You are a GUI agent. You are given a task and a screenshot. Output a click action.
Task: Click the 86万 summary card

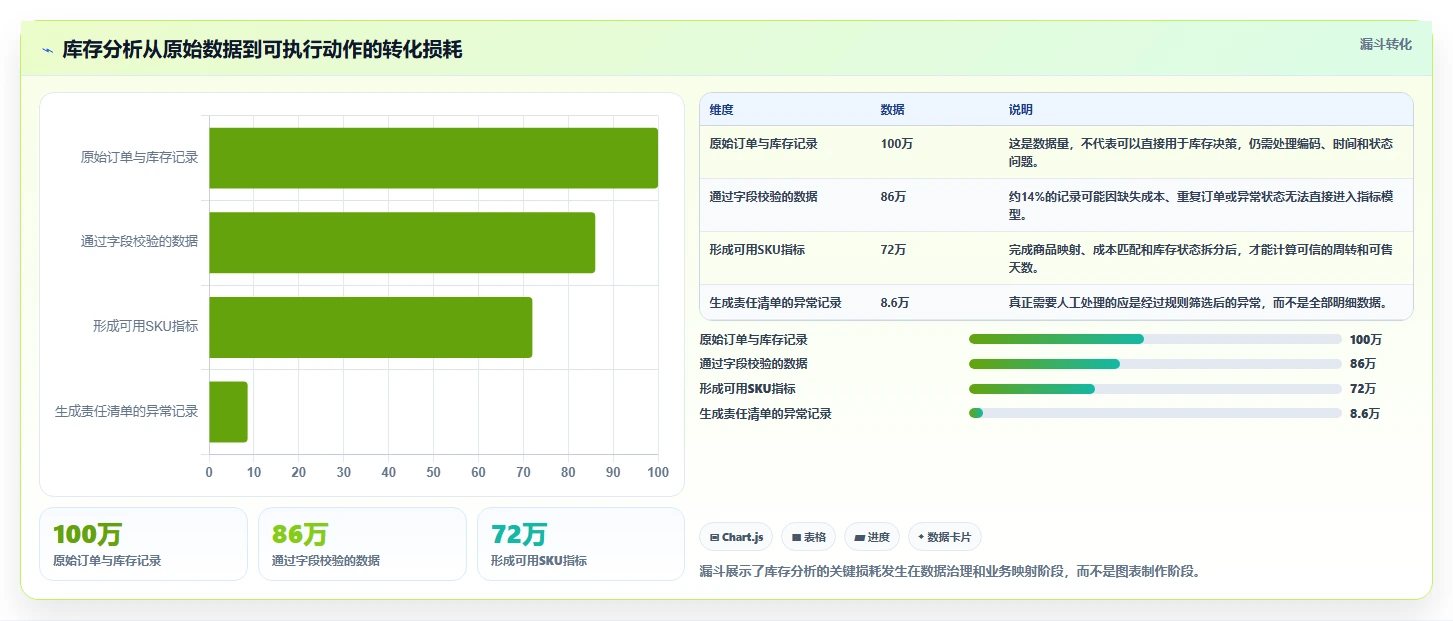pyautogui.click(x=362, y=544)
